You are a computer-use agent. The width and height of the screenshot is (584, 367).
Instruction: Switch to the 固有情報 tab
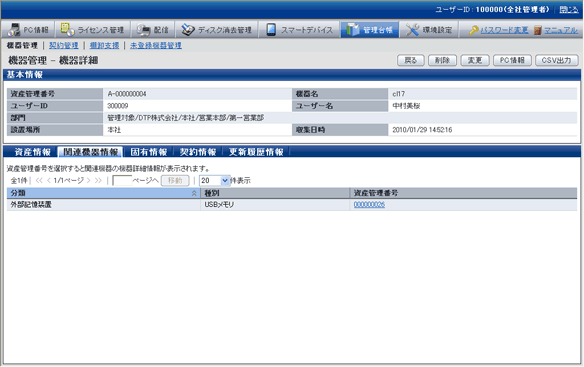(x=149, y=152)
